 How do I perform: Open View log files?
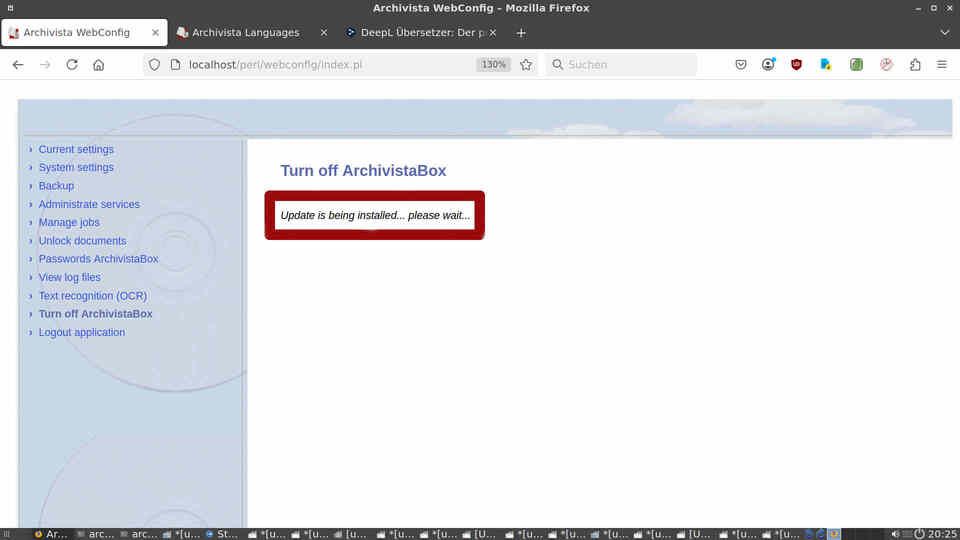click(x=69, y=277)
